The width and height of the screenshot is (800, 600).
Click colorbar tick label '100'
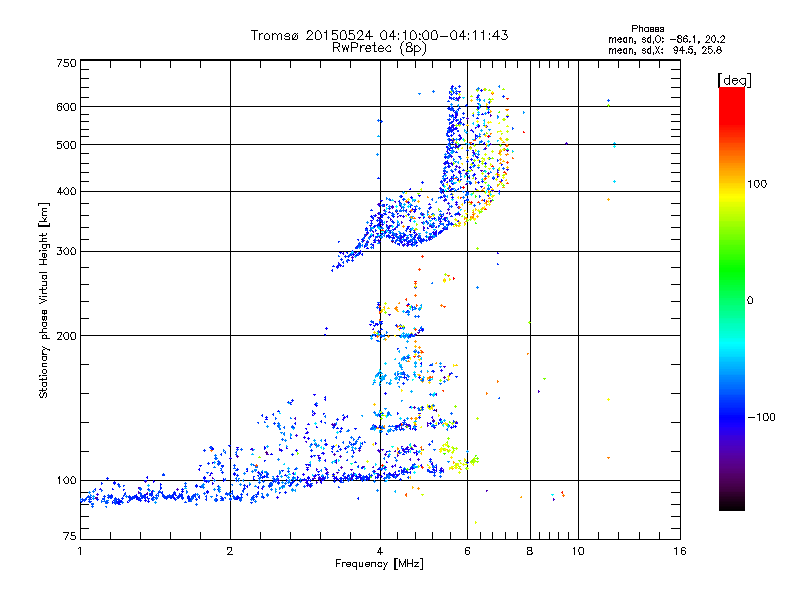coord(757,184)
